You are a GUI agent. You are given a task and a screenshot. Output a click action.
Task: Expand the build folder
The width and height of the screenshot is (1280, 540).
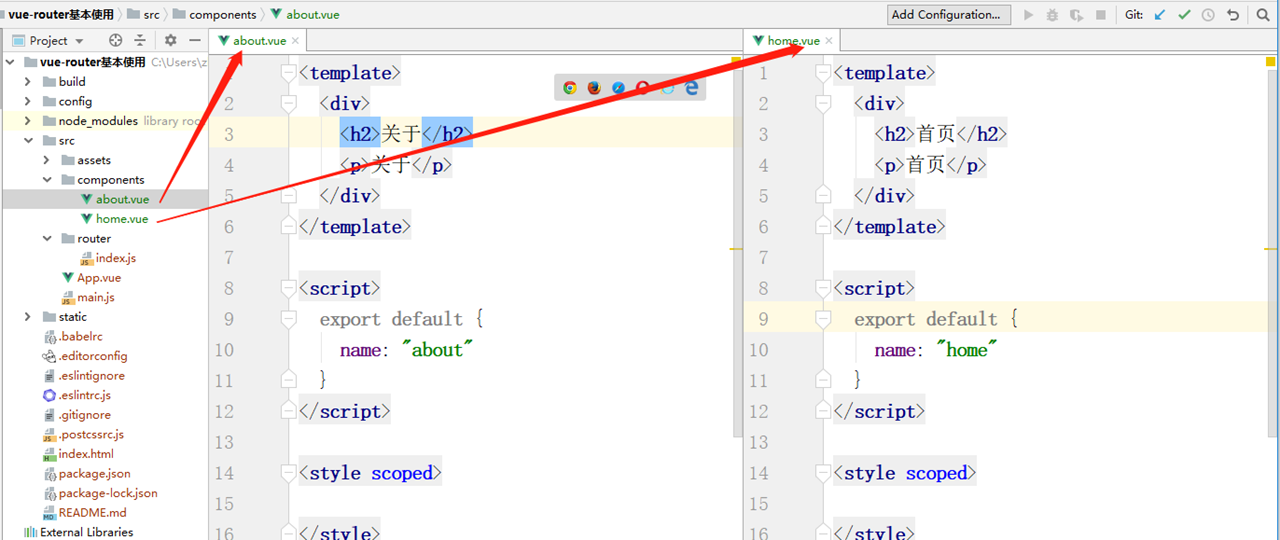click(28, 82)
